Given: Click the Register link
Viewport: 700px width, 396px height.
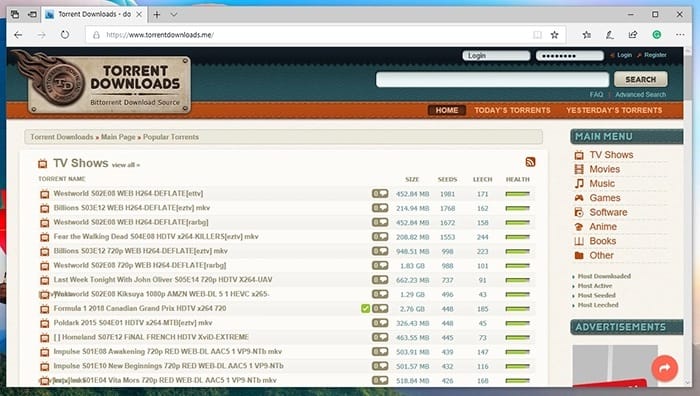Looking at the screenshot, I should point(655,55).
